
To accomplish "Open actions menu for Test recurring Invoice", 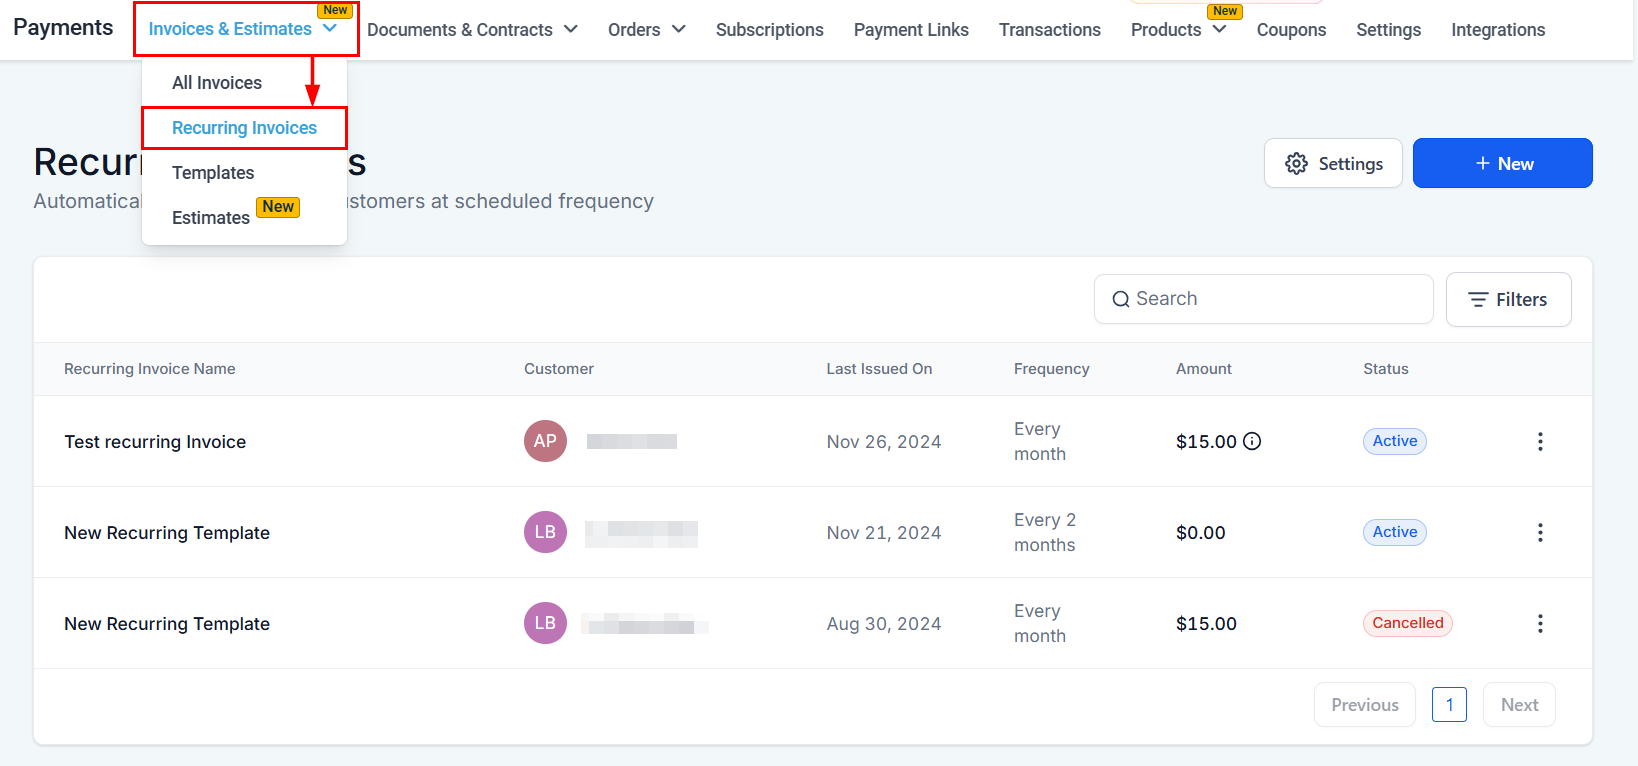I will [x=1540, y=441].
